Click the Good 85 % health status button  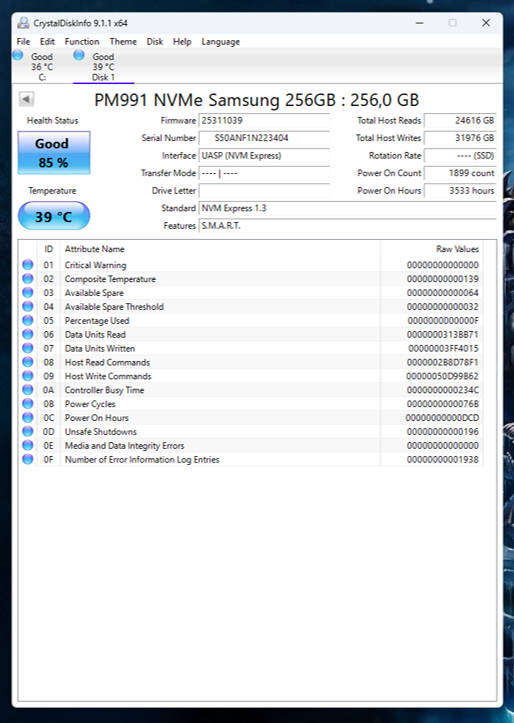click(x=54, y=153)
